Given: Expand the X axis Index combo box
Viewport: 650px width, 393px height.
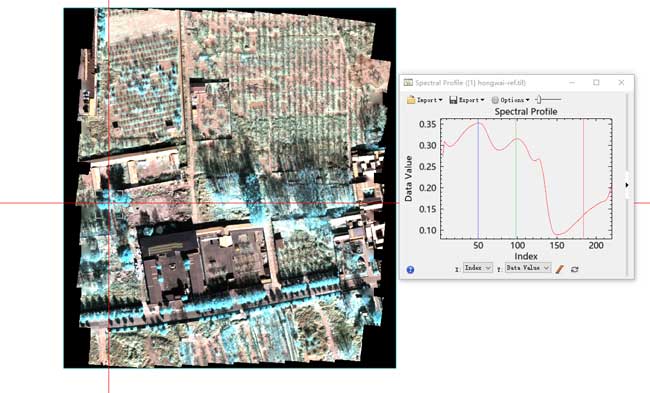Looking at the screenshot, I should point(478,268).
